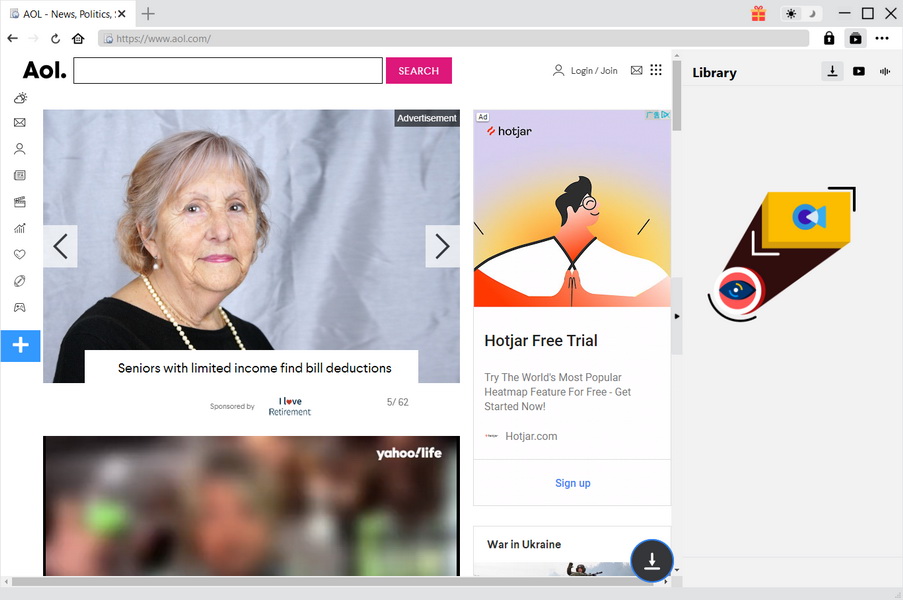Show next slide with right chevron

pyautogui.click(x=442, y=246)
